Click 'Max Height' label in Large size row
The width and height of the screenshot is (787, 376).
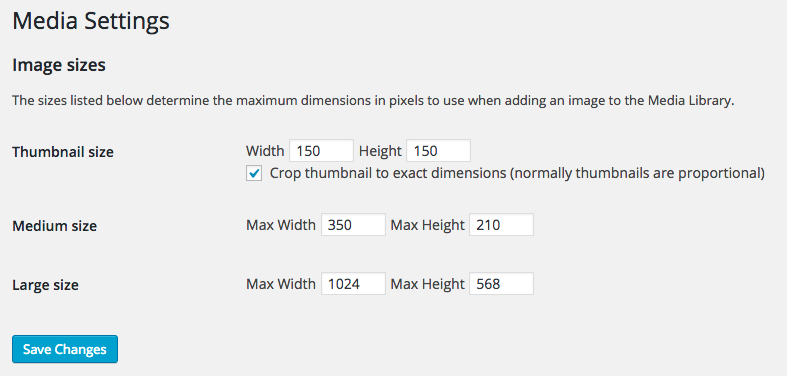pos(428,284)
